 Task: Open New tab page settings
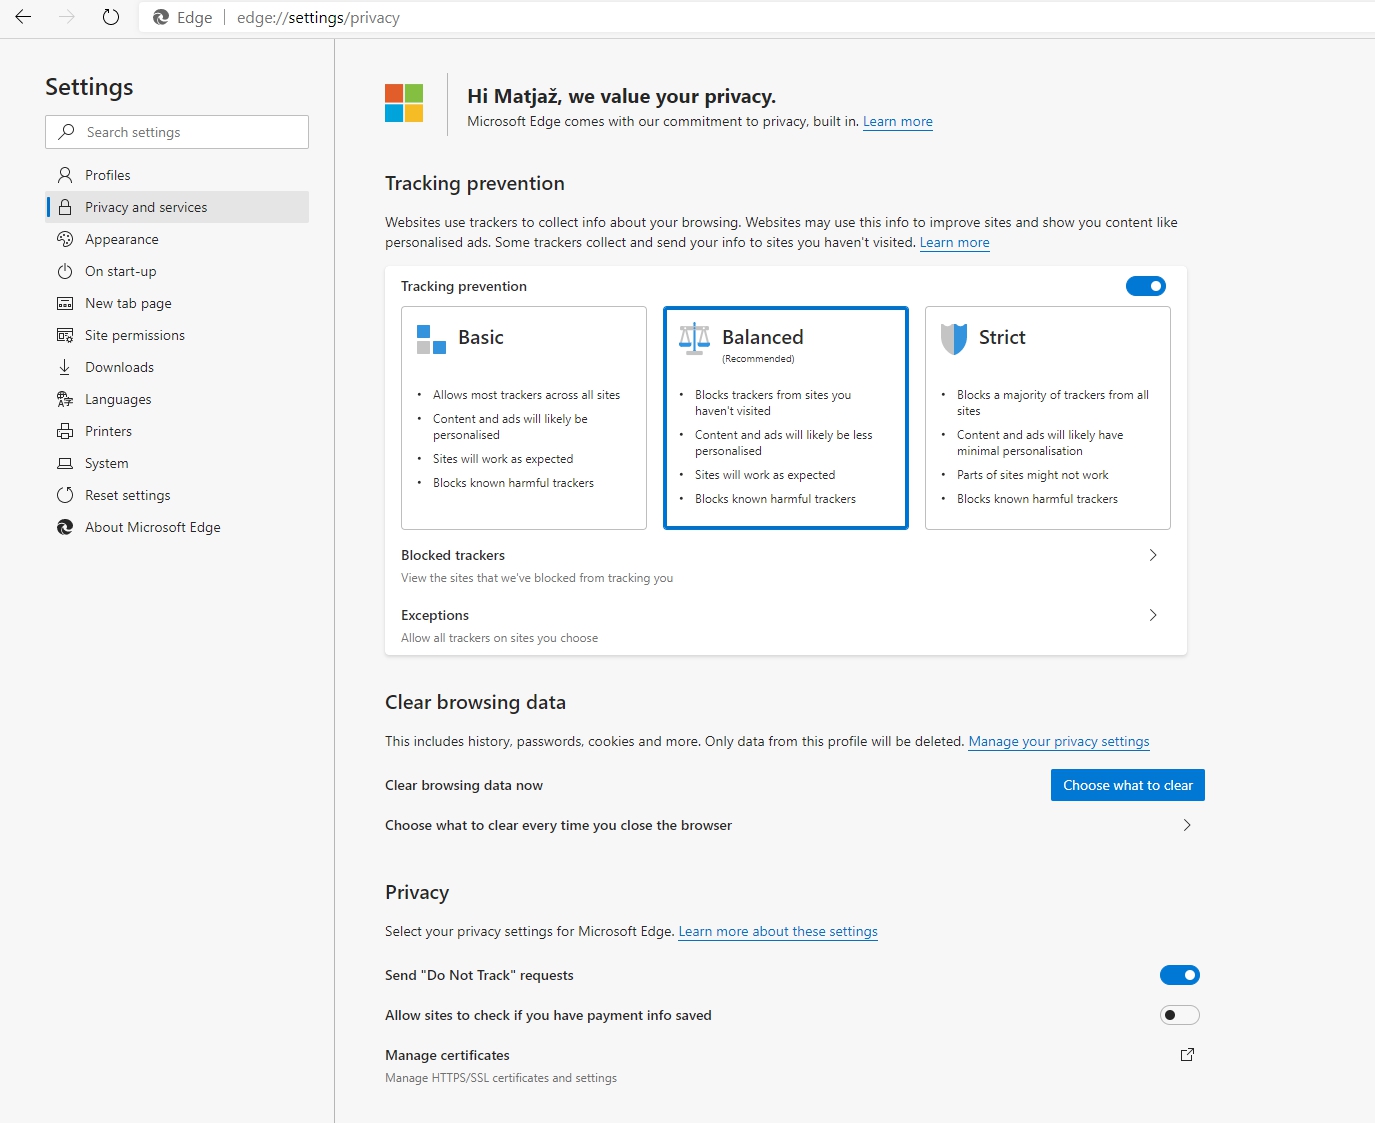pos(177,303)
